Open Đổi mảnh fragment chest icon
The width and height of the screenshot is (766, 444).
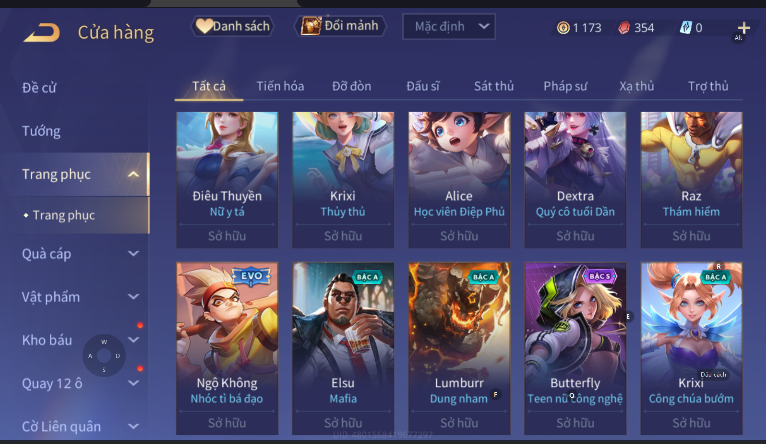pyautogui.click(x=311, y=26)
